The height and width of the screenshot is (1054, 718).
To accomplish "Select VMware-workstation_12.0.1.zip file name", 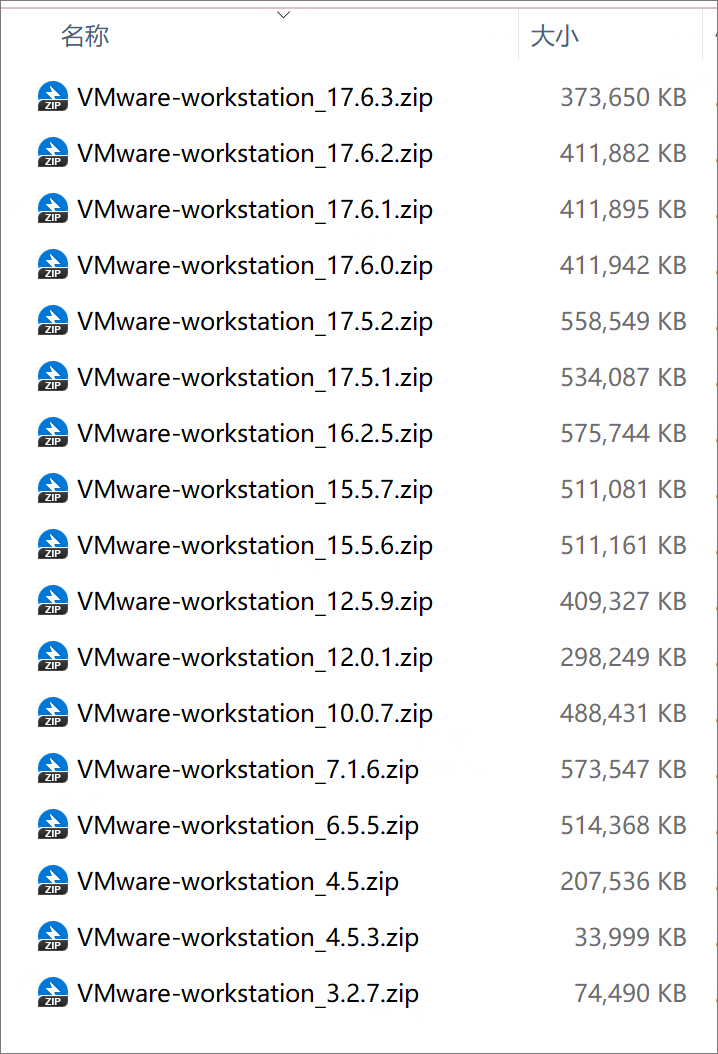I will click(254, 657).
